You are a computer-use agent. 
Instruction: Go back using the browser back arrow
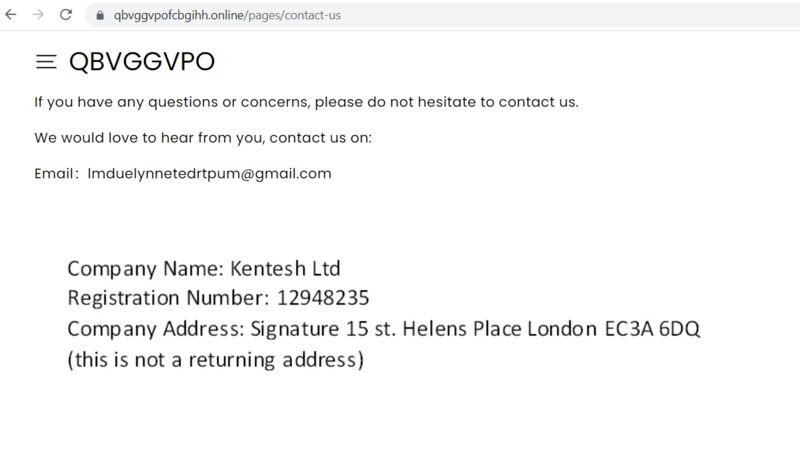11,15
